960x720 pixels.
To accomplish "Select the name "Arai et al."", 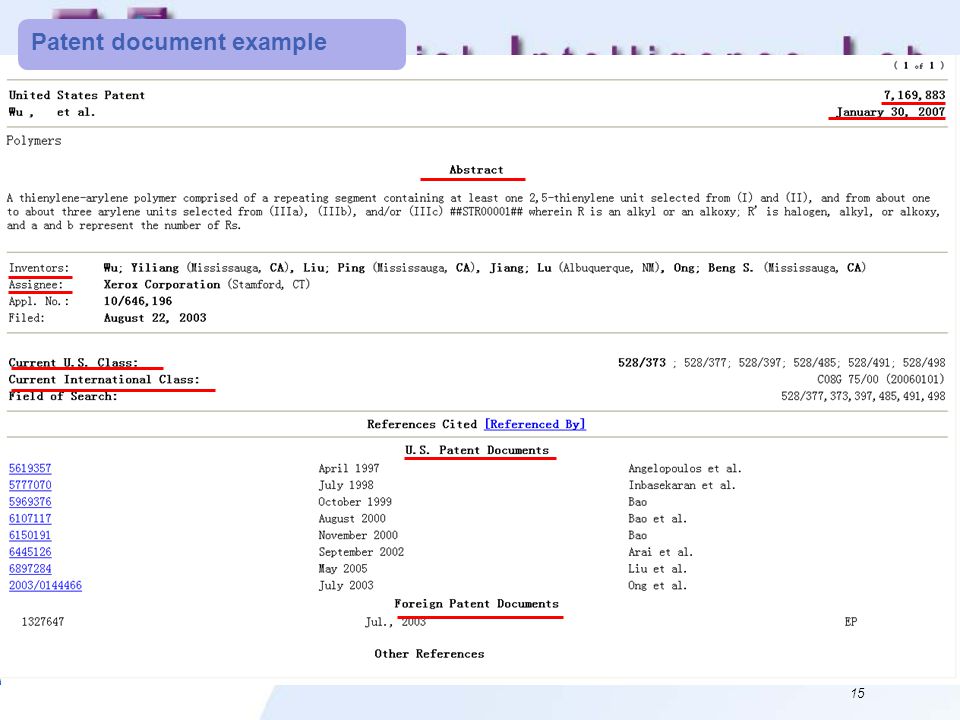I will 661,552.
